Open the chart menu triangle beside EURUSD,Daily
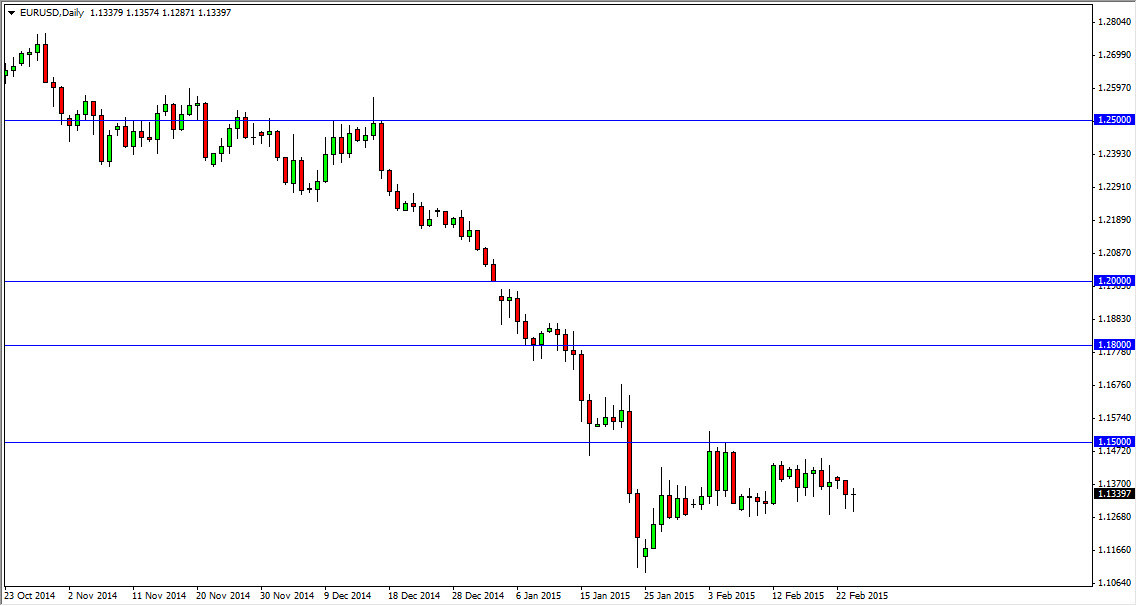The image size is (1137, 606). pos(11,13)
